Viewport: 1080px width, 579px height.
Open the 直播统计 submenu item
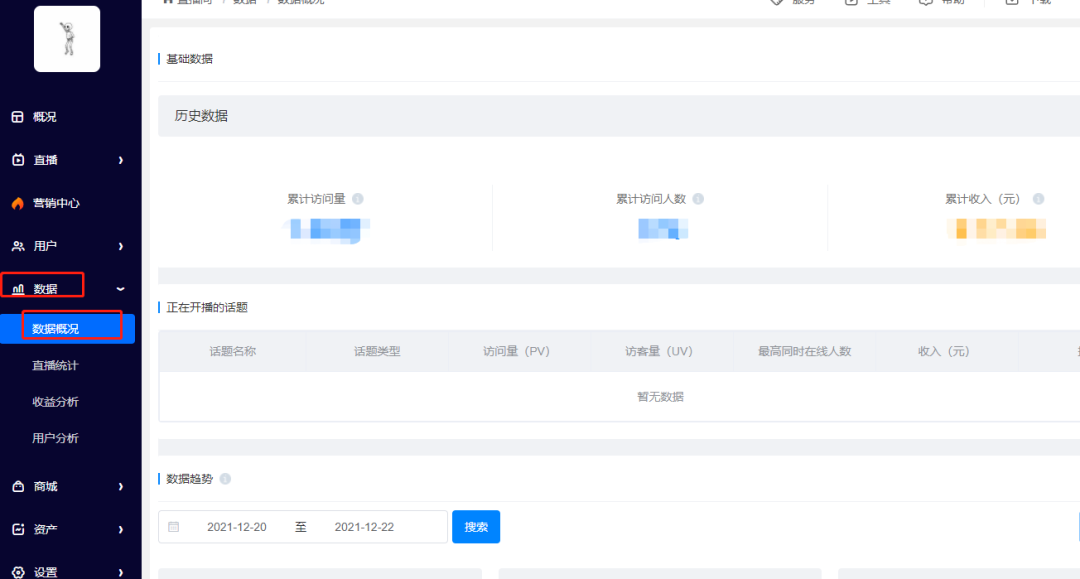55,366
